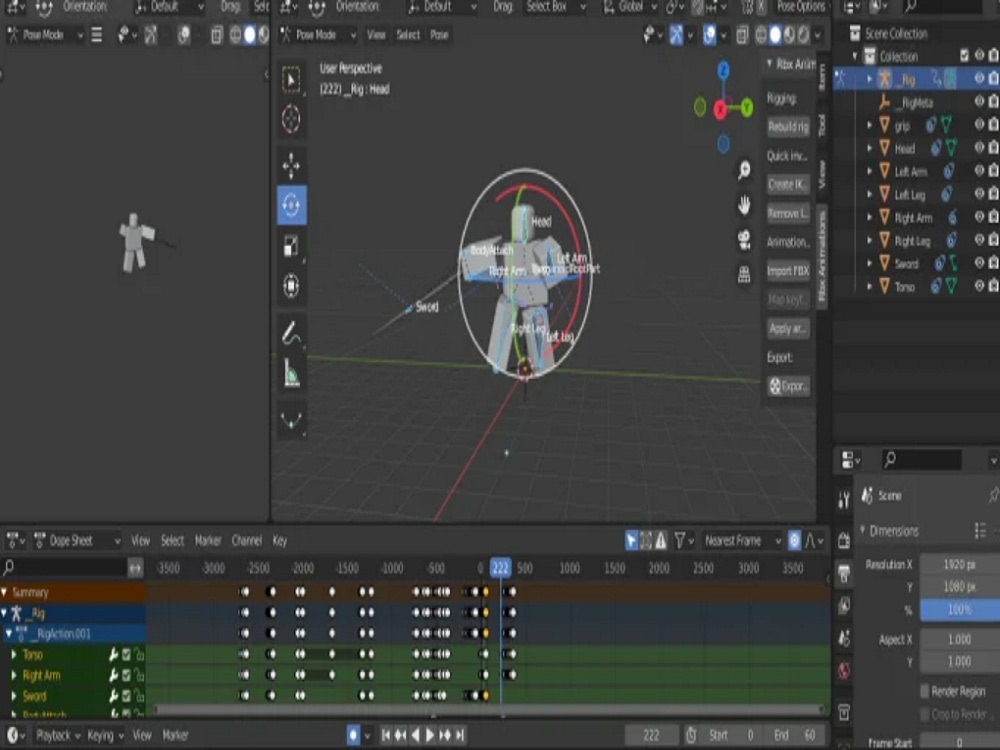Click the zoom view magnifier icon
The width and height of the screenshot is (1000, 750).
click(x=744, y=170)
